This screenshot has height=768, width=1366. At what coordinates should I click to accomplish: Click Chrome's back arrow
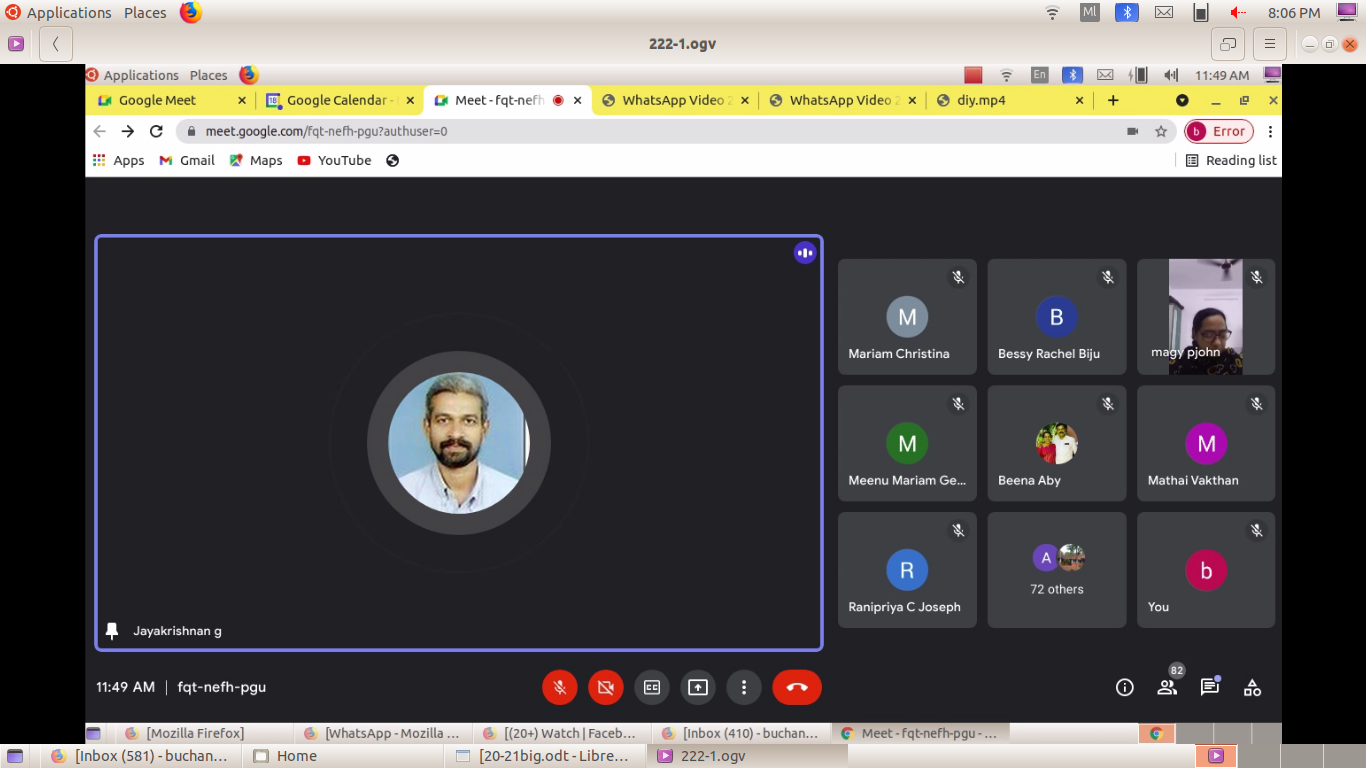click(x=99, y=131)
